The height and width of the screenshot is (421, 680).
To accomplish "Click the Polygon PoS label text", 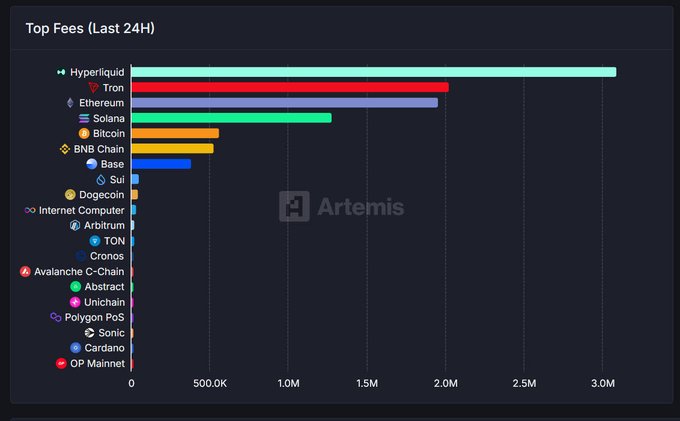I will click(x=95, y=318).
